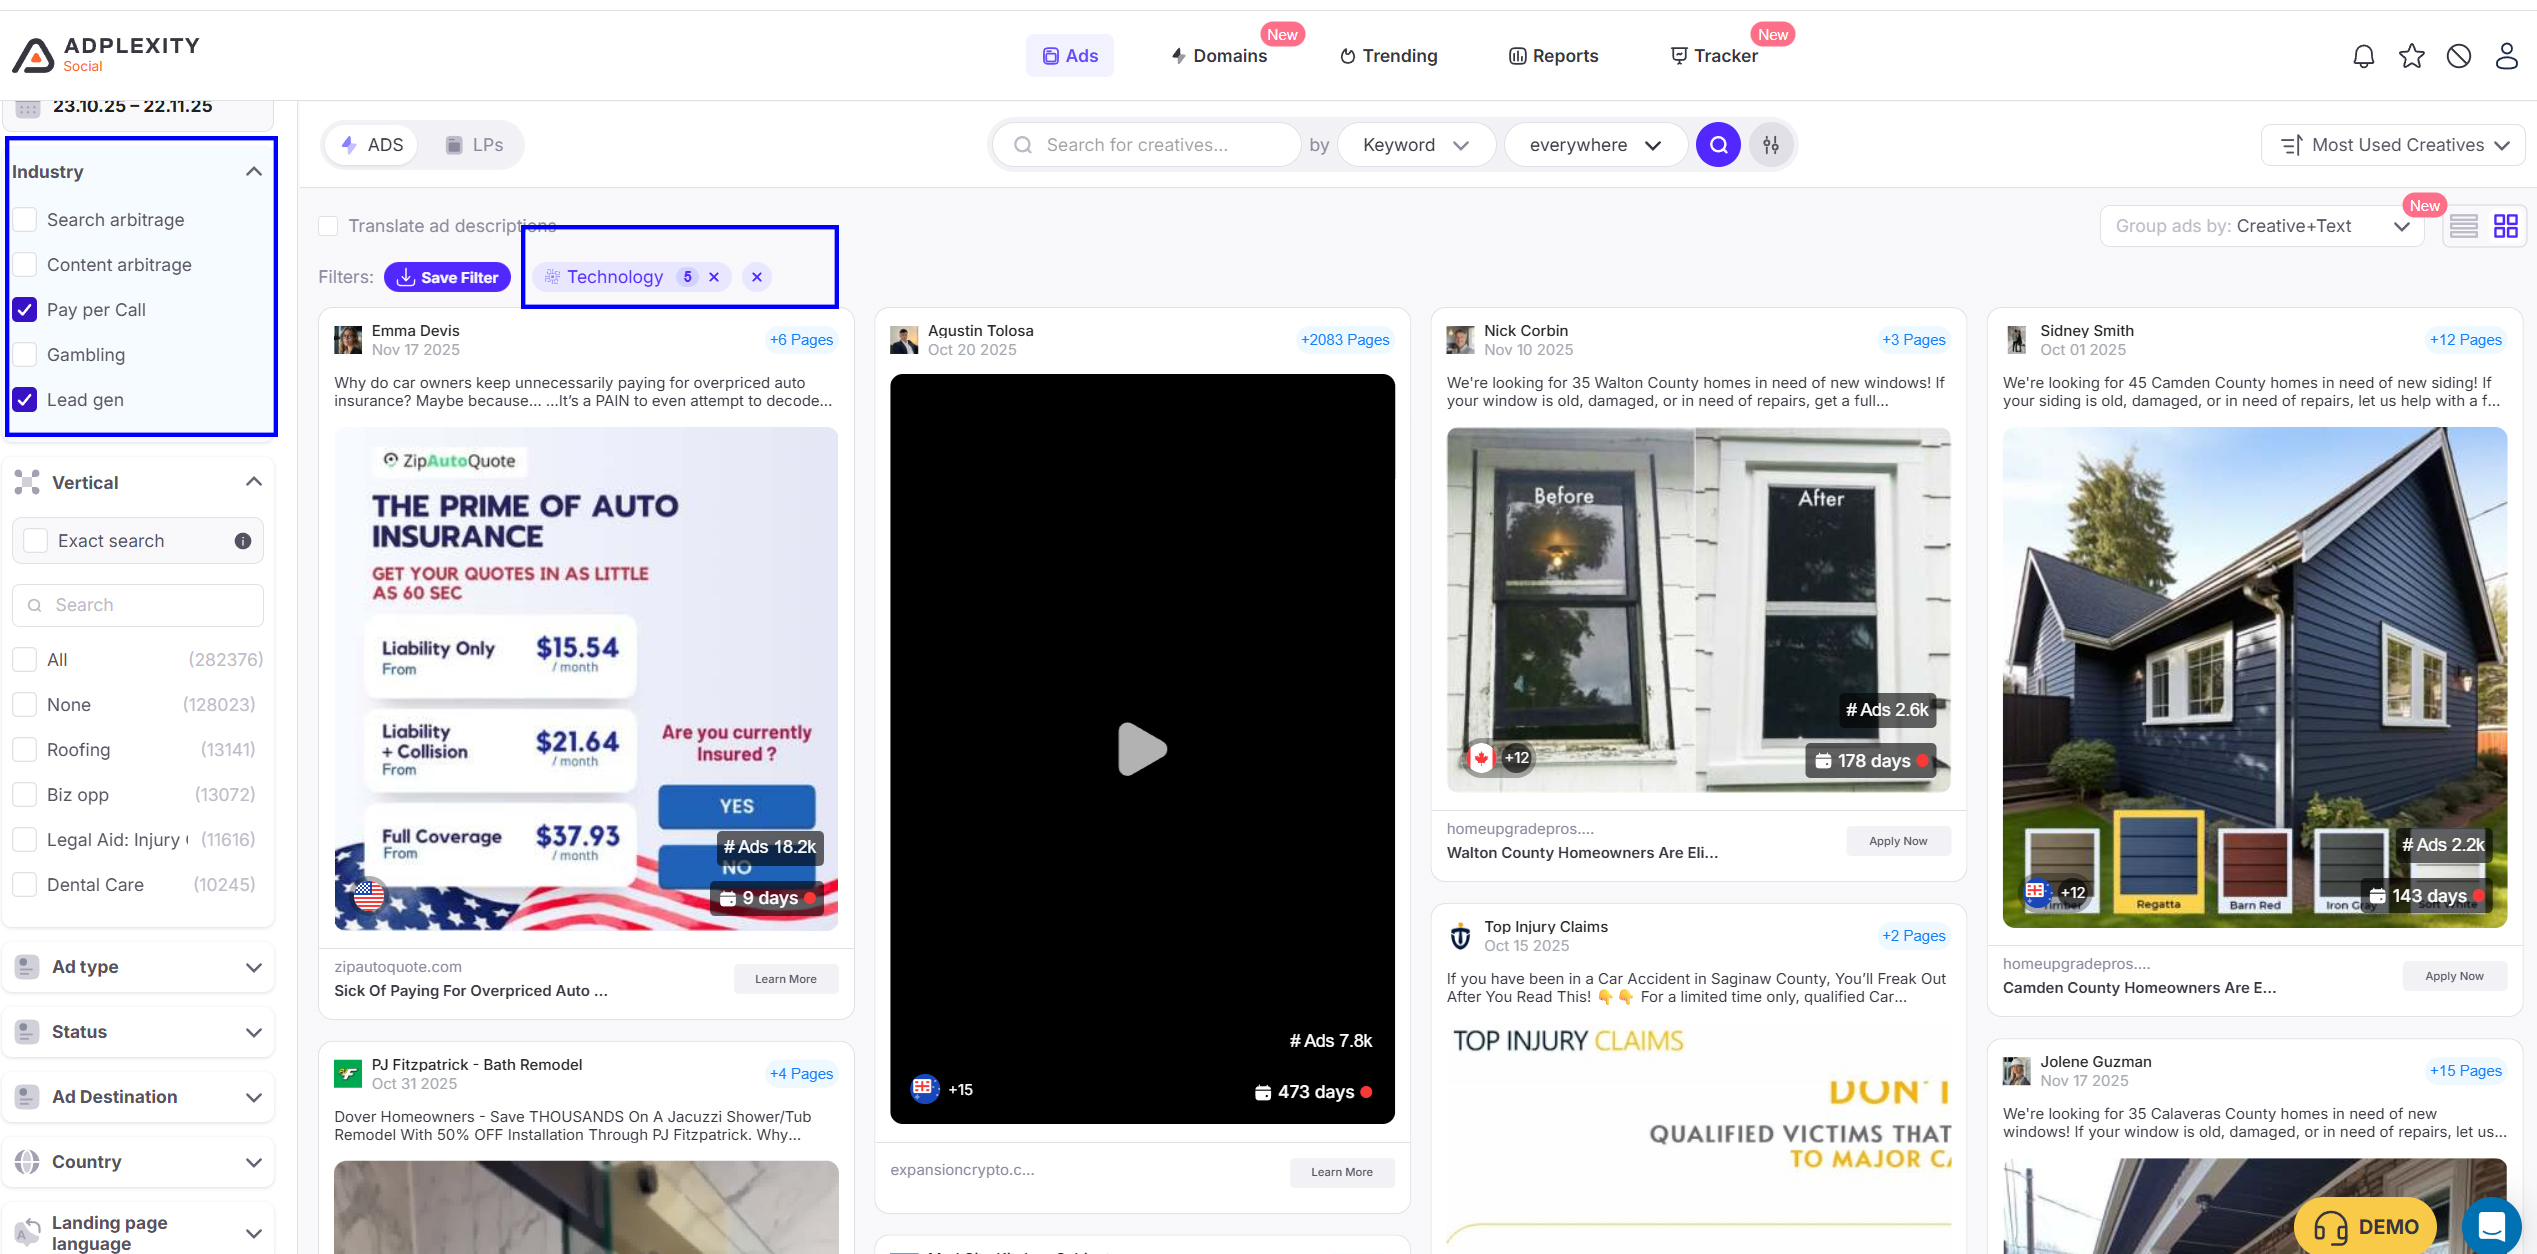
Task: Toggle Translate ad descriptions checkbox
Action: coord(328,226)
